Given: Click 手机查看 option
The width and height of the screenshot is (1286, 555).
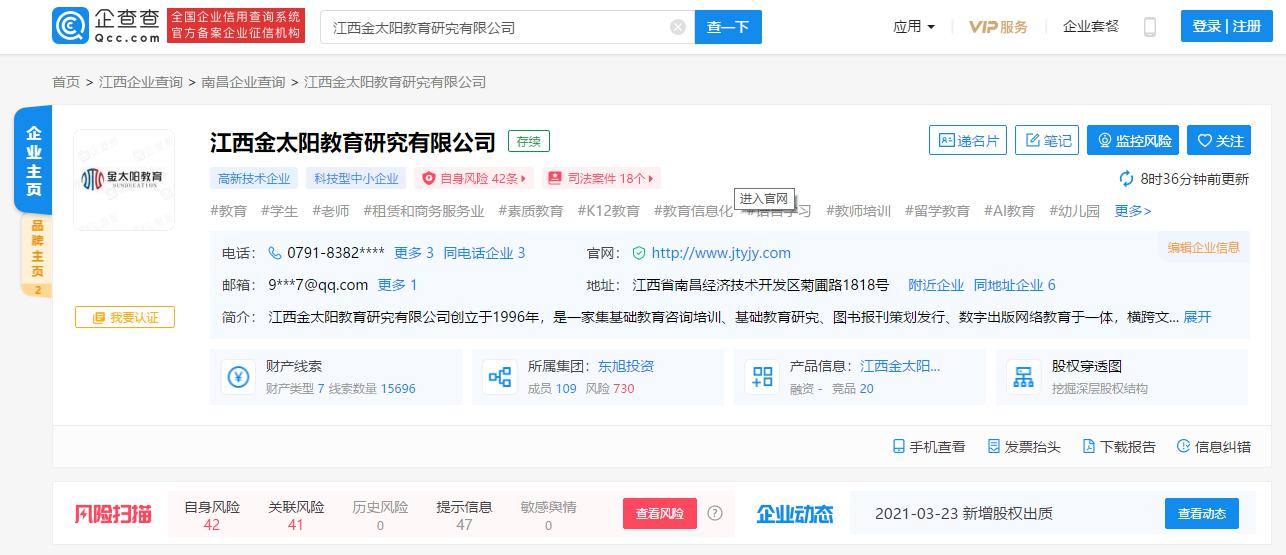Looking at the screenshot, I should [x=929, y=447].
